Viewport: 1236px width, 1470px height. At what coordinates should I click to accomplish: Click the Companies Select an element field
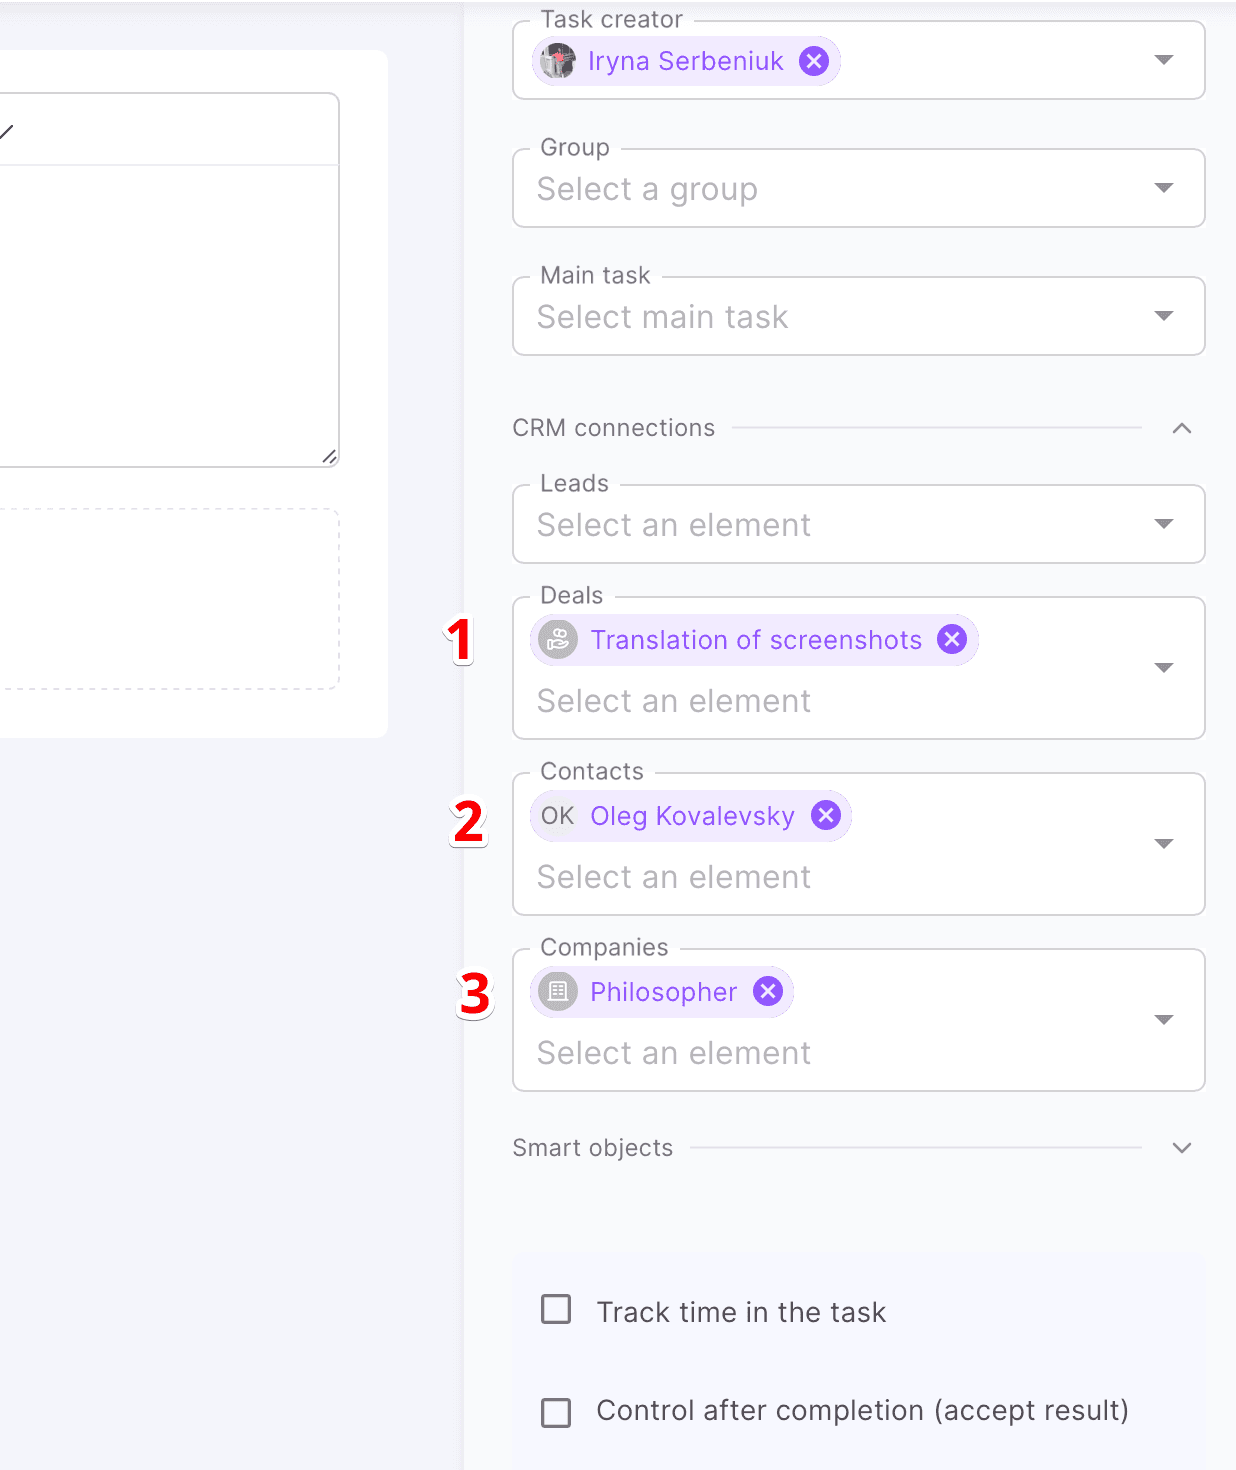point(674,1053)
